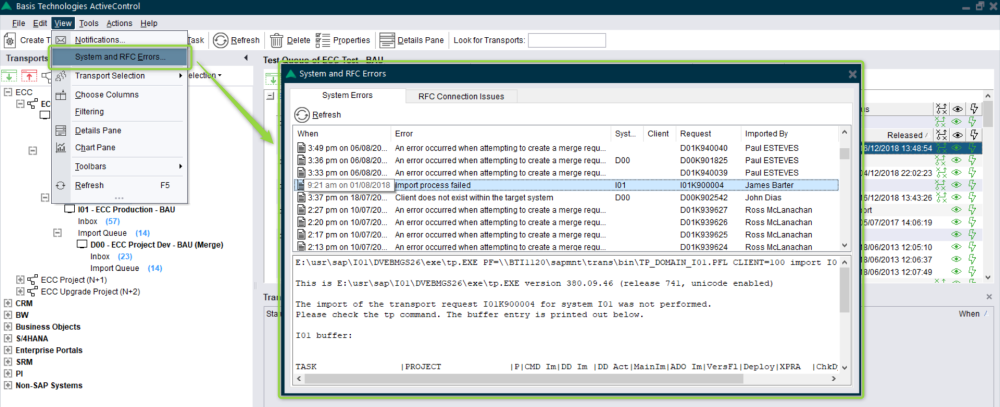This screenshot has height=407, width=1000.
Task: Toggle eye icon in row 04/12/2018 22:02:23
Action: [x=957, y=172]
